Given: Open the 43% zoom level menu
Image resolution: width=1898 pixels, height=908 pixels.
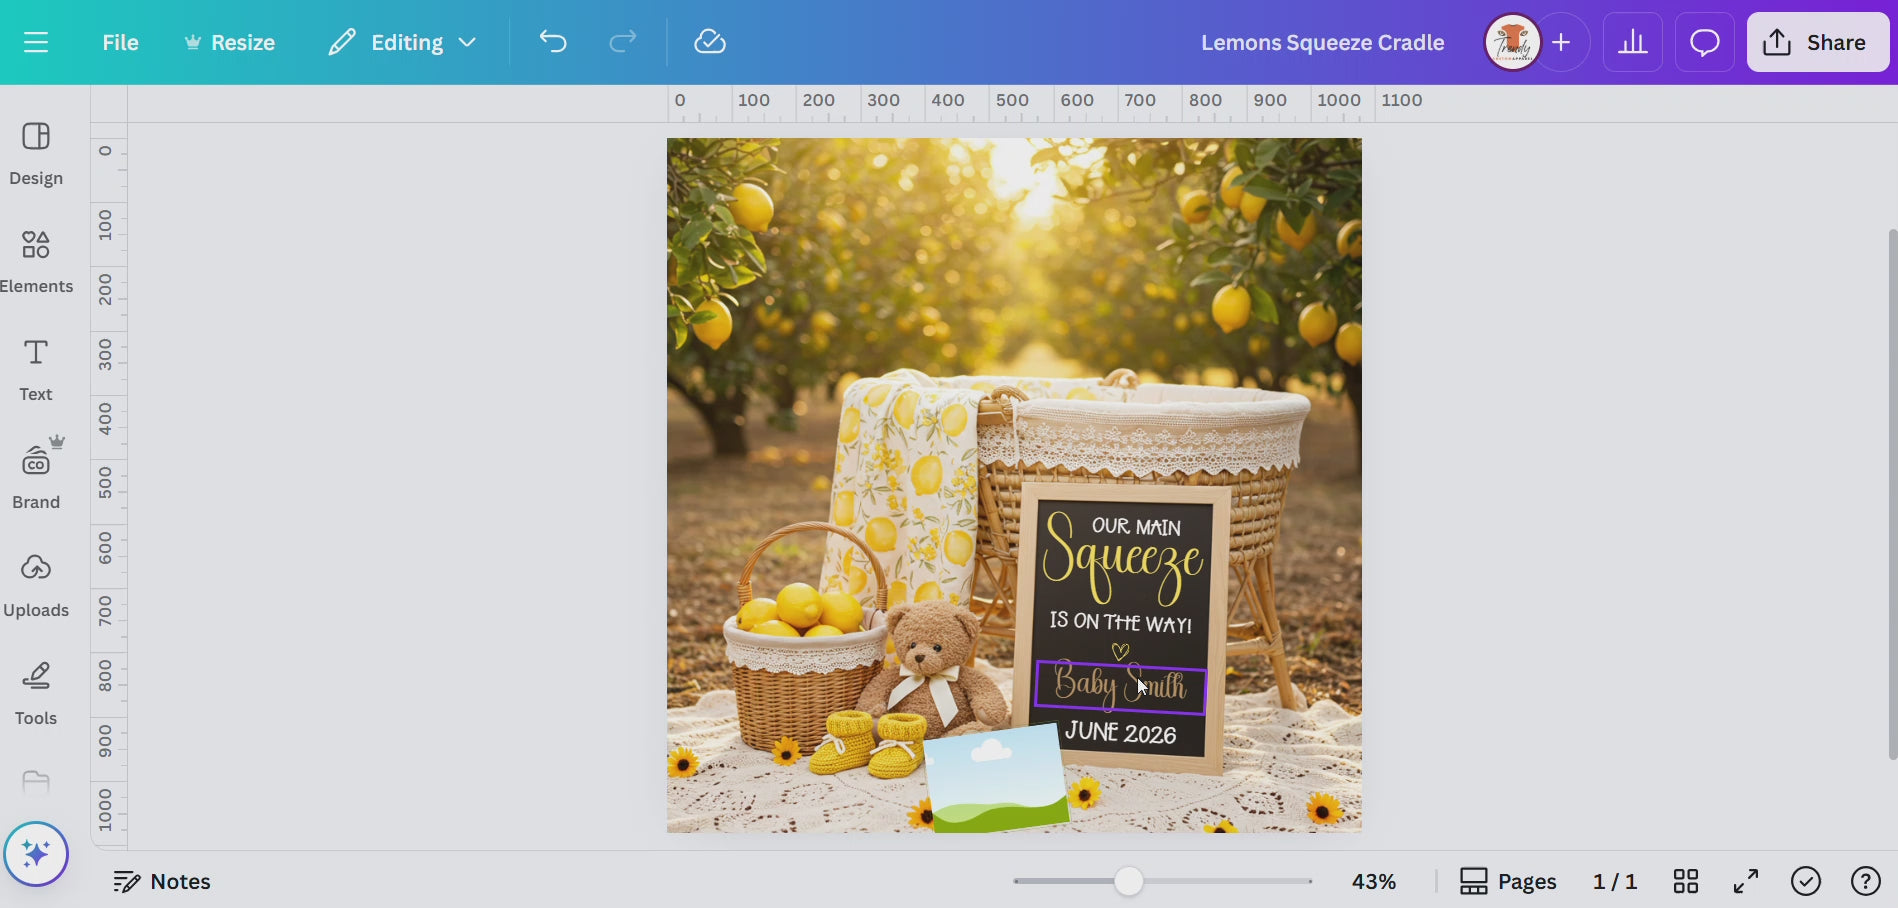Looking at the screenshot, I should 1373,881.
